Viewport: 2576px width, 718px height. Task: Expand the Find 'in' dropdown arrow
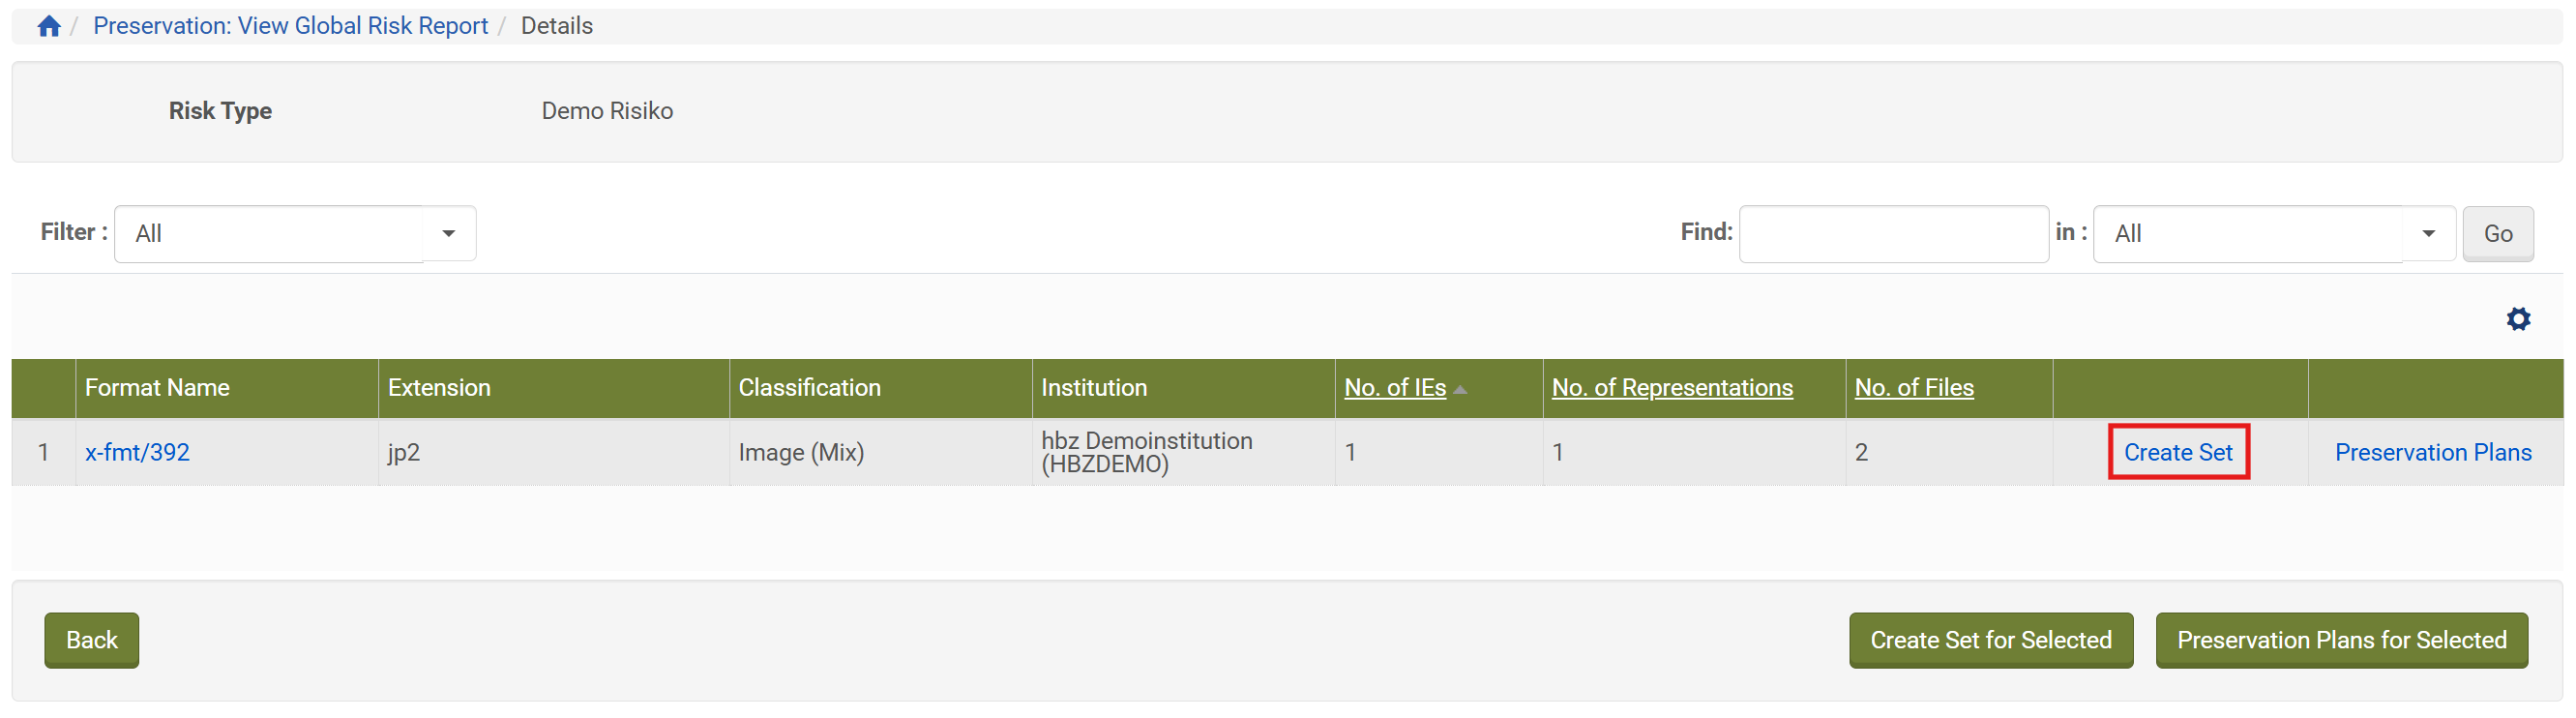tap(2427, 234)
